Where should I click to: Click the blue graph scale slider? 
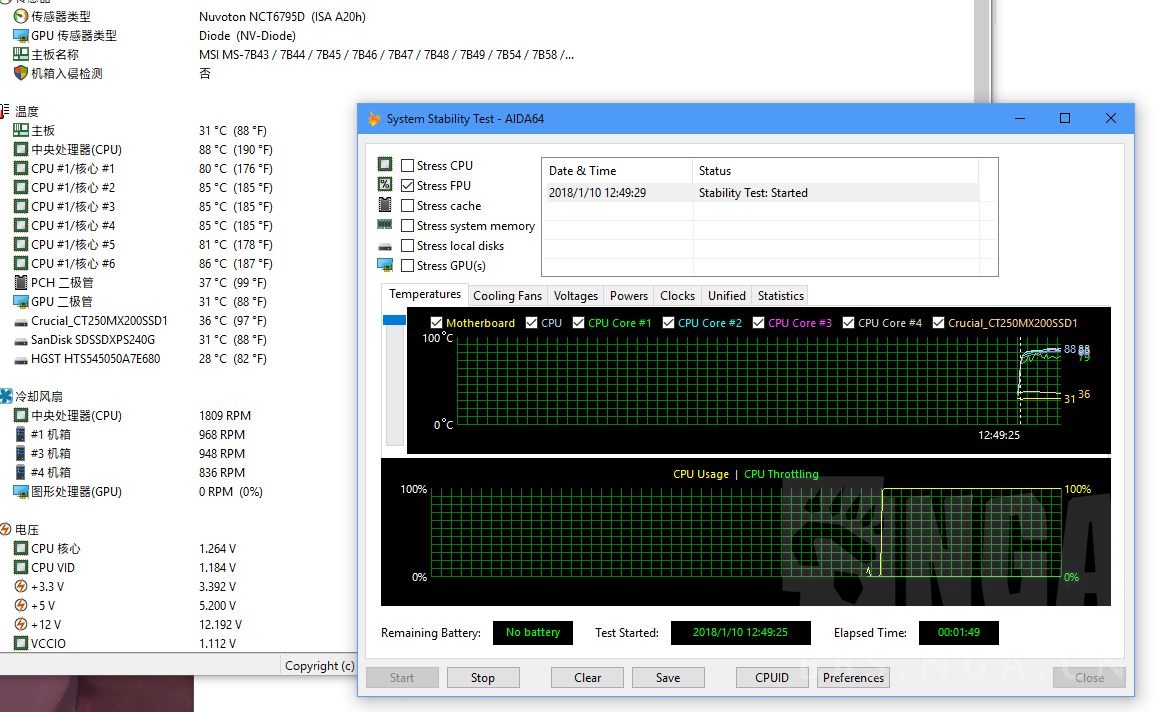pyautogui.click(x=394, y=320)
